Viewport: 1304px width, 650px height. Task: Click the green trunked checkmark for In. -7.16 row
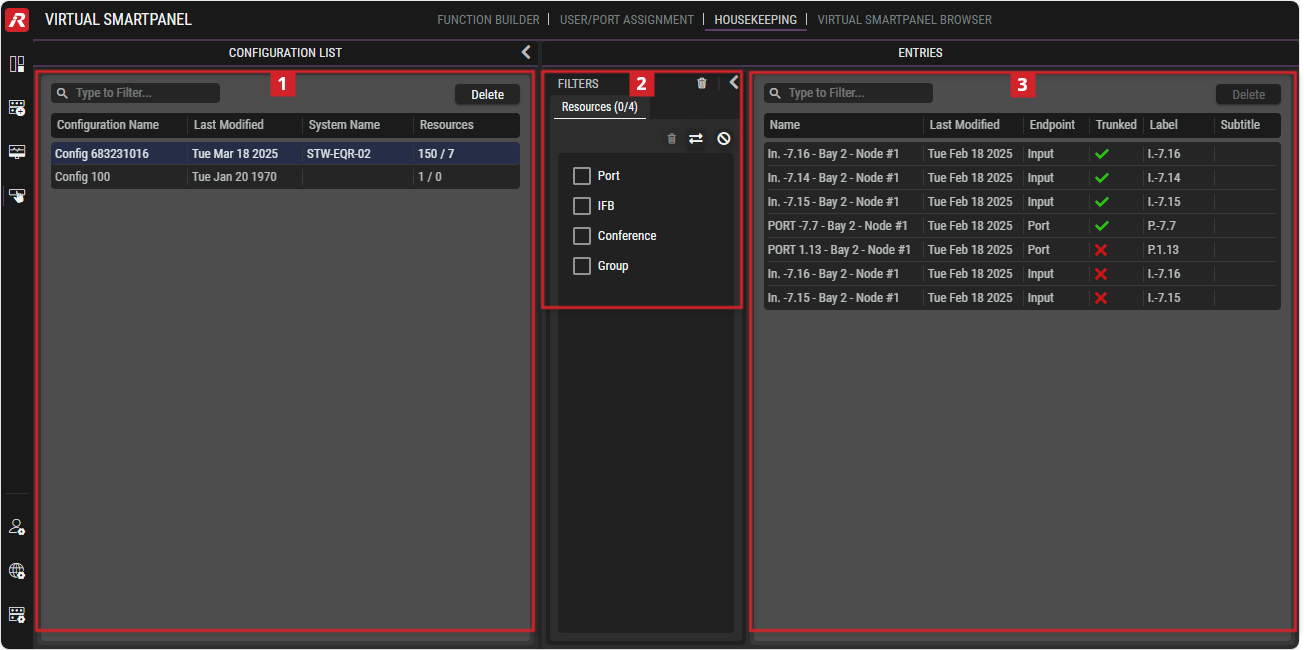pos(1102,154)
